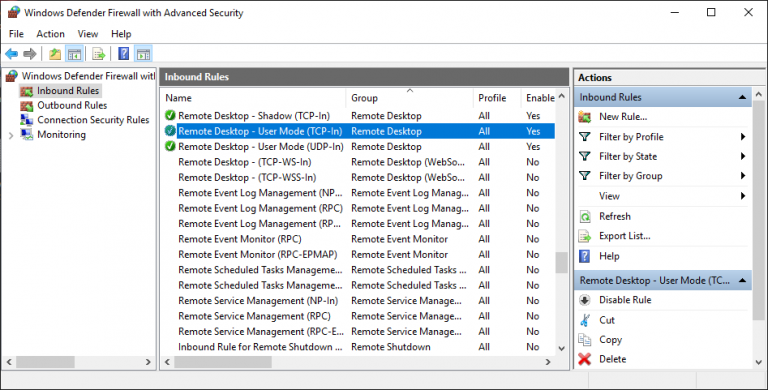Viewport: 768px width, 390px height.
Task: Open the View submenu arrow in Actions
Action: click(743, 196)
